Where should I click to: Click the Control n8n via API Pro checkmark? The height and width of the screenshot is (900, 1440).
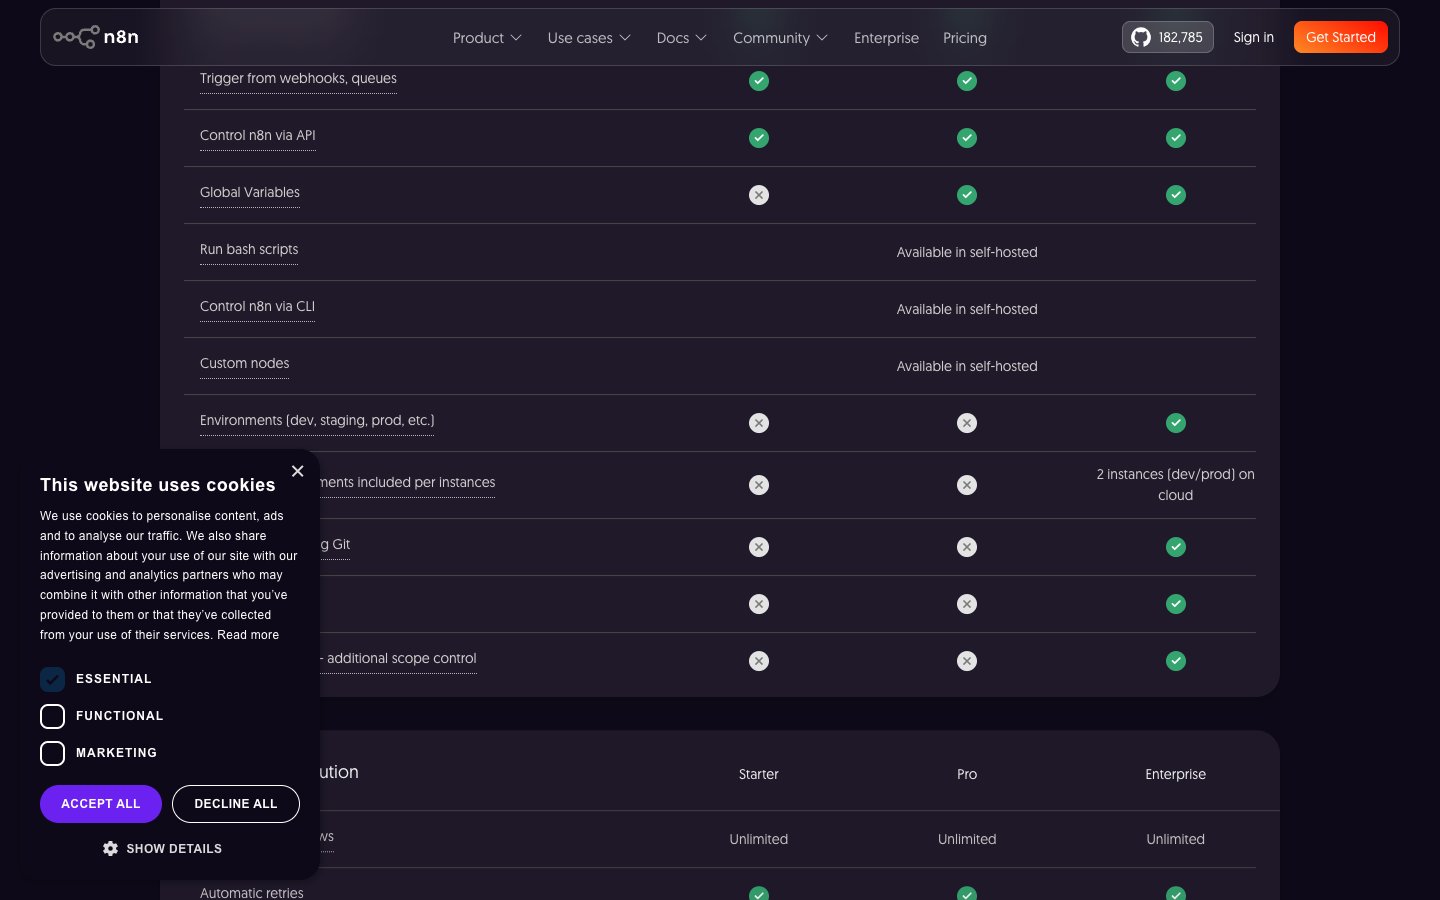tap(966, 138)
